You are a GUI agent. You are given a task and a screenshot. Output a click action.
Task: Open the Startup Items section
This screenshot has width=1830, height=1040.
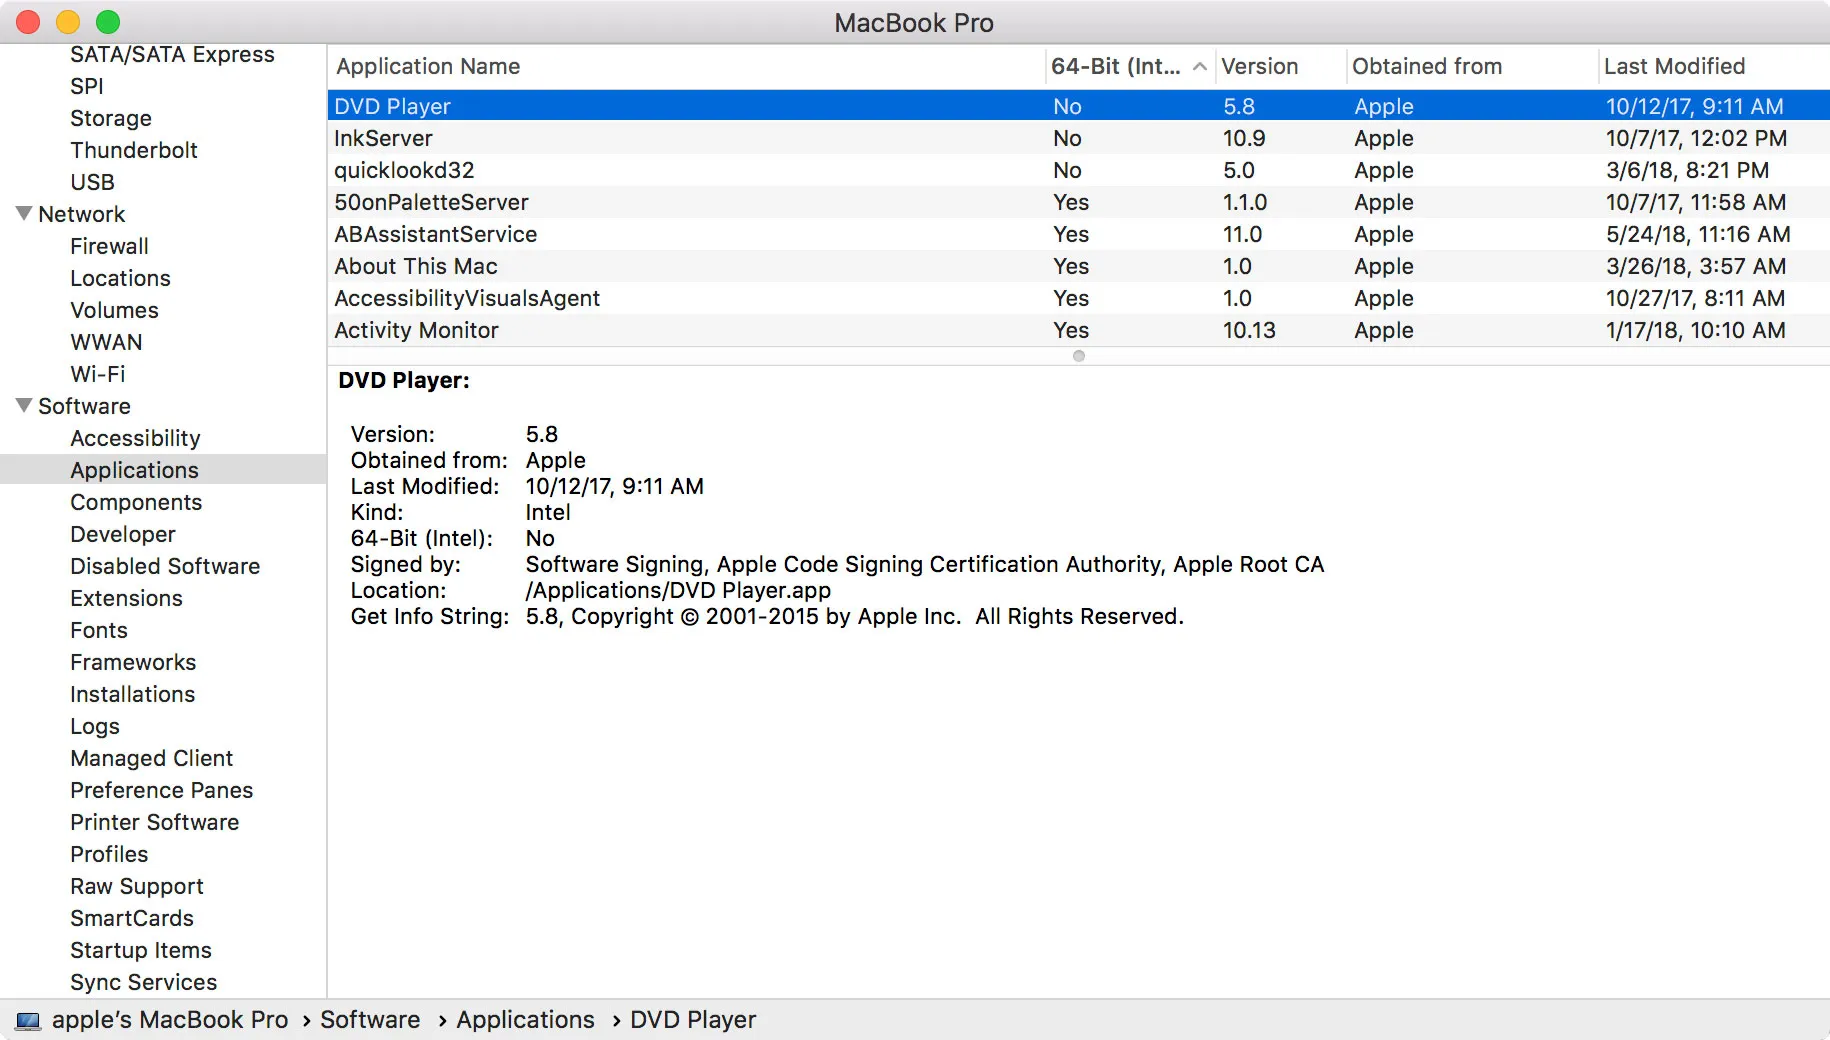[x=140, y=950]
